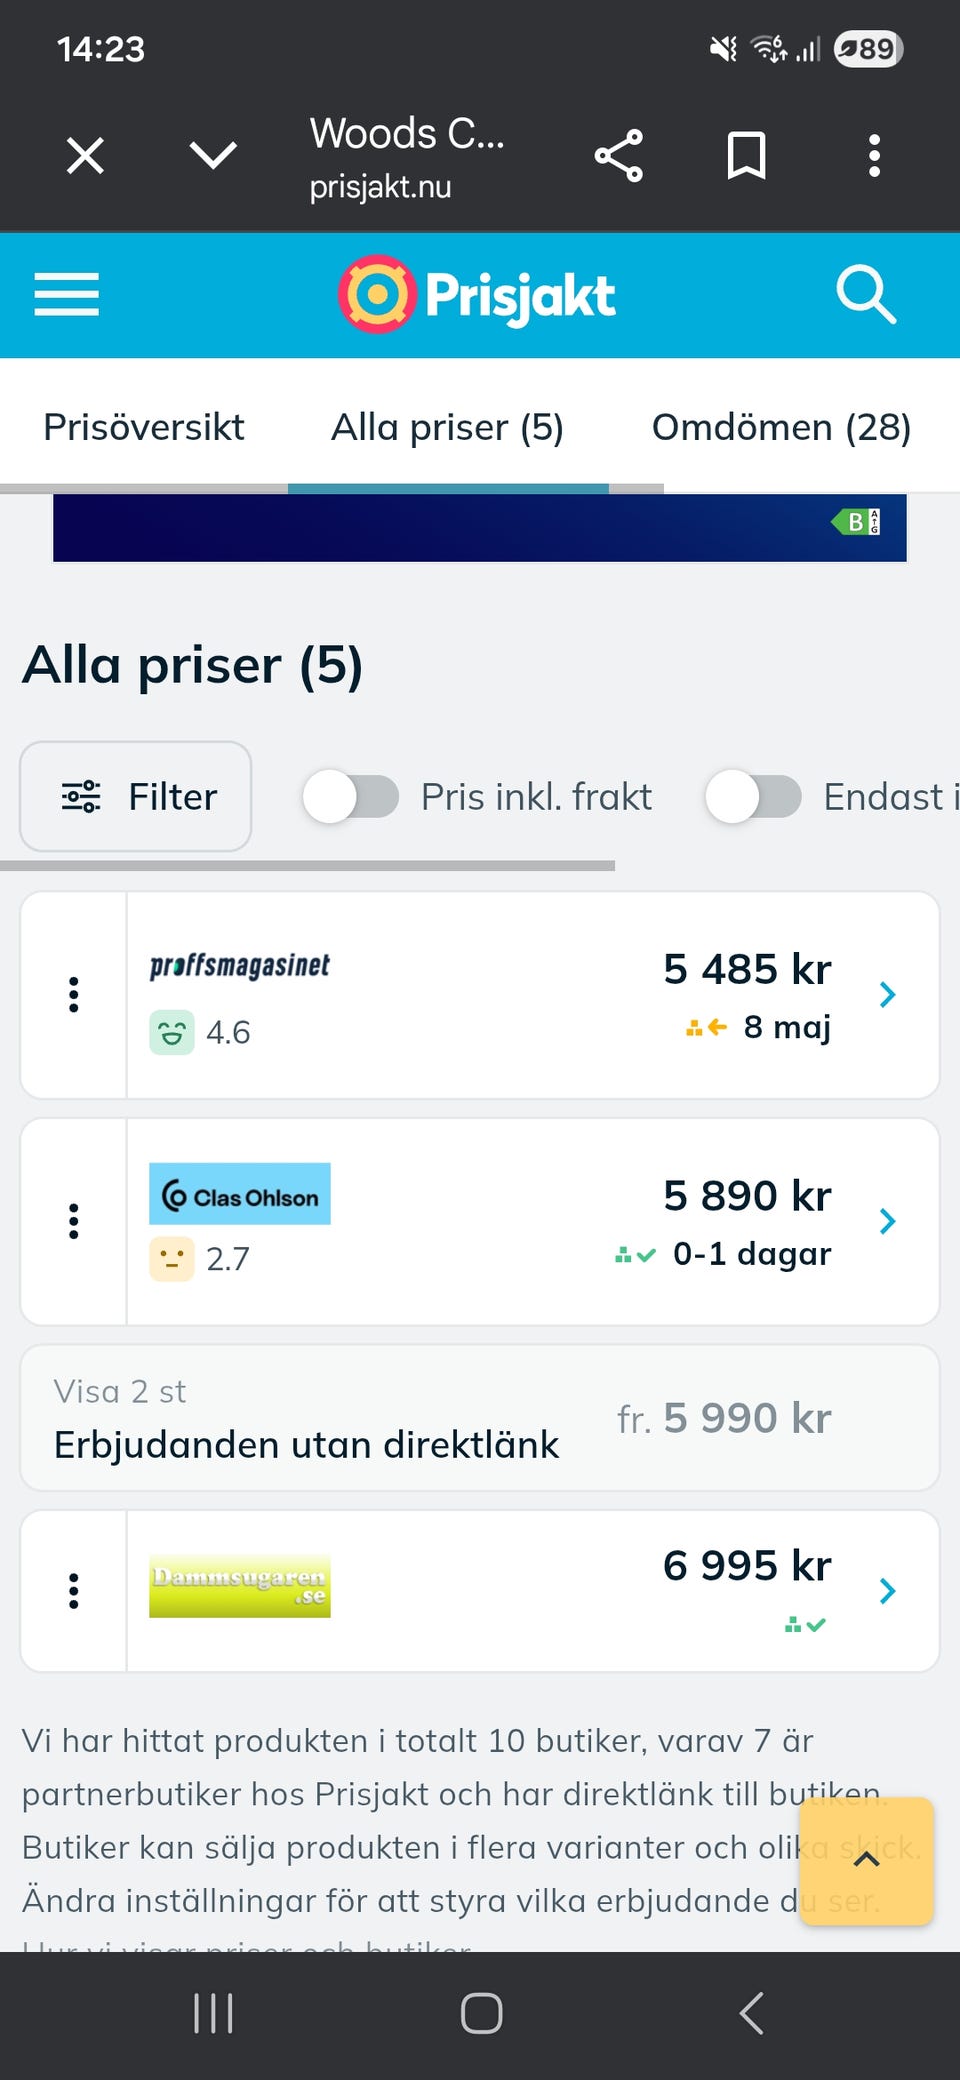Viewport: 960px width, 2080px height.
Task: Open options menu for Clas Ohlson offer
Action: (73, 1221)
